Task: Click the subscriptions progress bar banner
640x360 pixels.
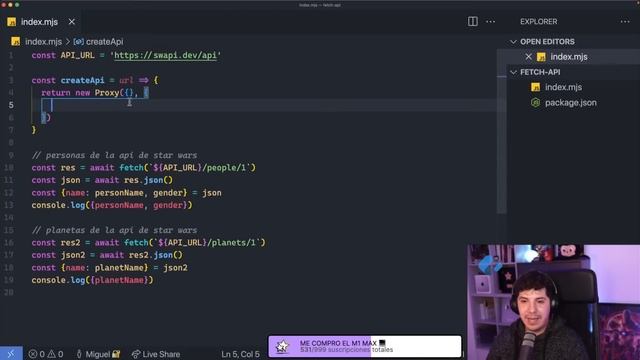Action: (365, 347)
